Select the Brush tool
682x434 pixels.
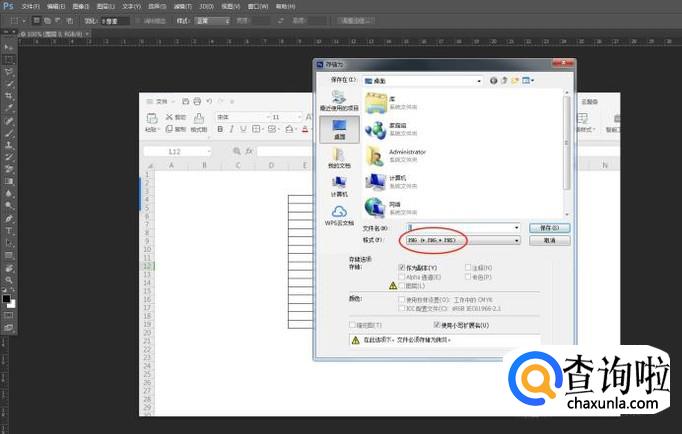[9, 133]
